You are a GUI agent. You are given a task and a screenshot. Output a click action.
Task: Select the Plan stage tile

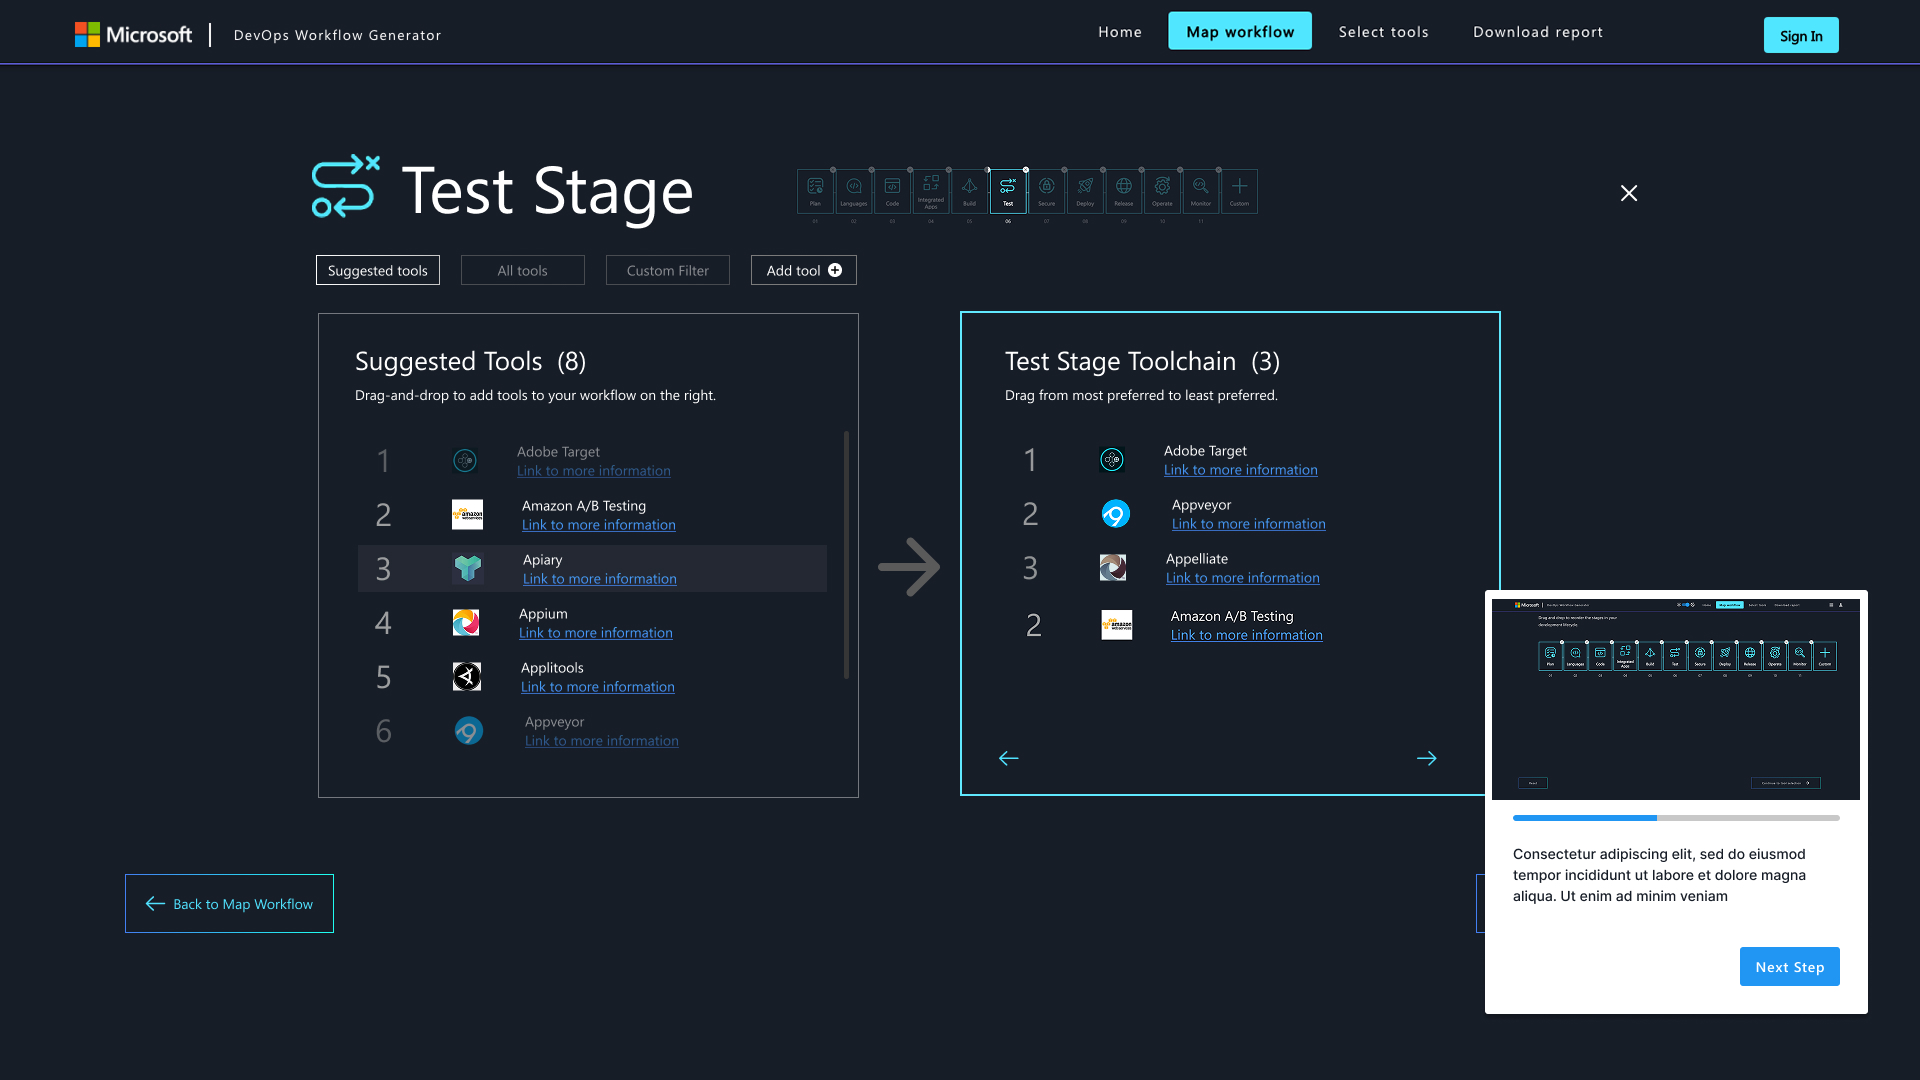pos(815,191)
